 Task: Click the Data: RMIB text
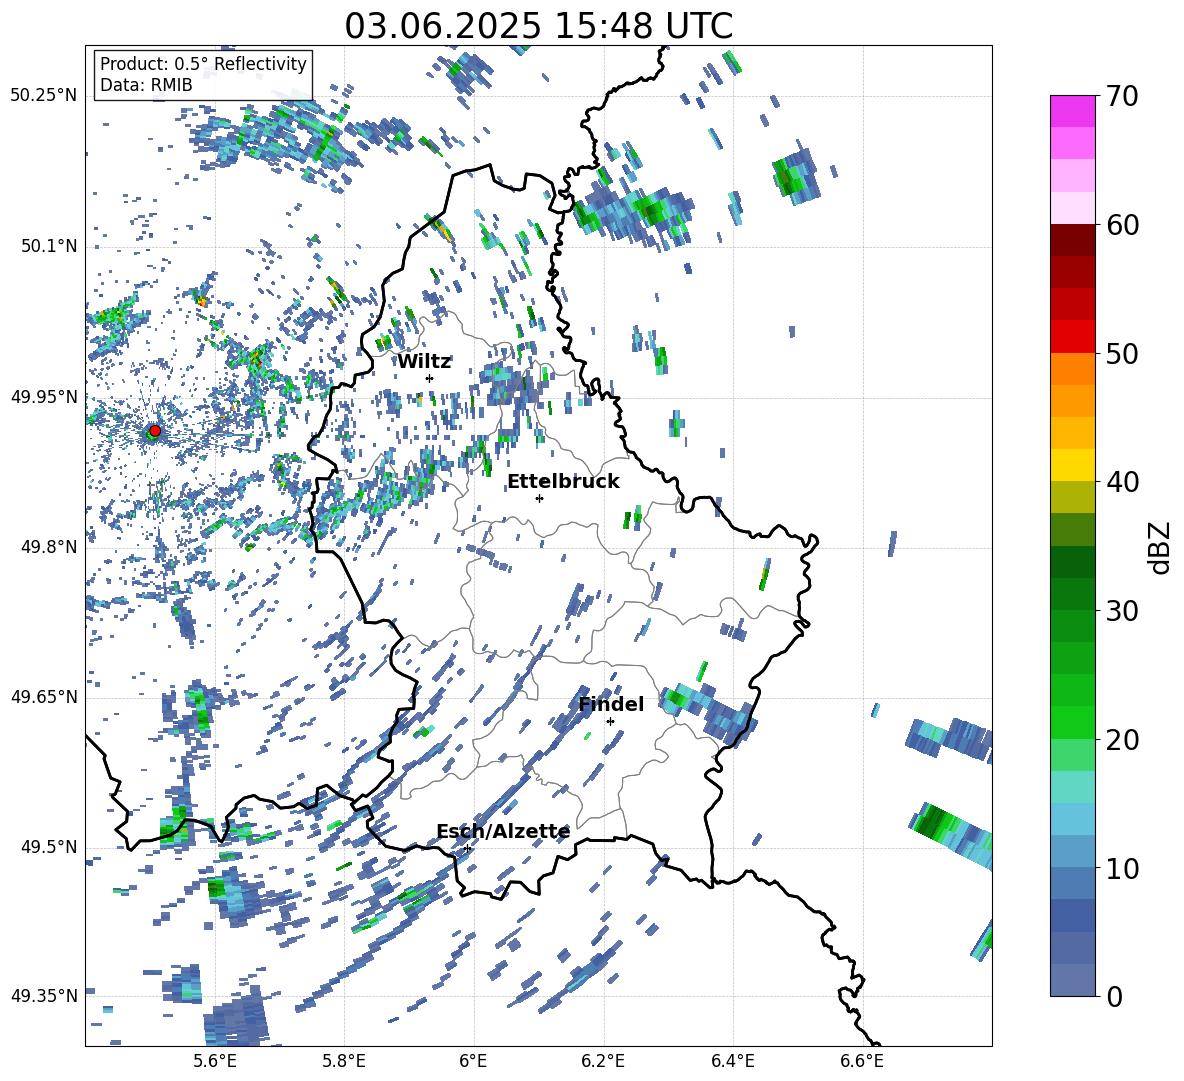point(146,85)
